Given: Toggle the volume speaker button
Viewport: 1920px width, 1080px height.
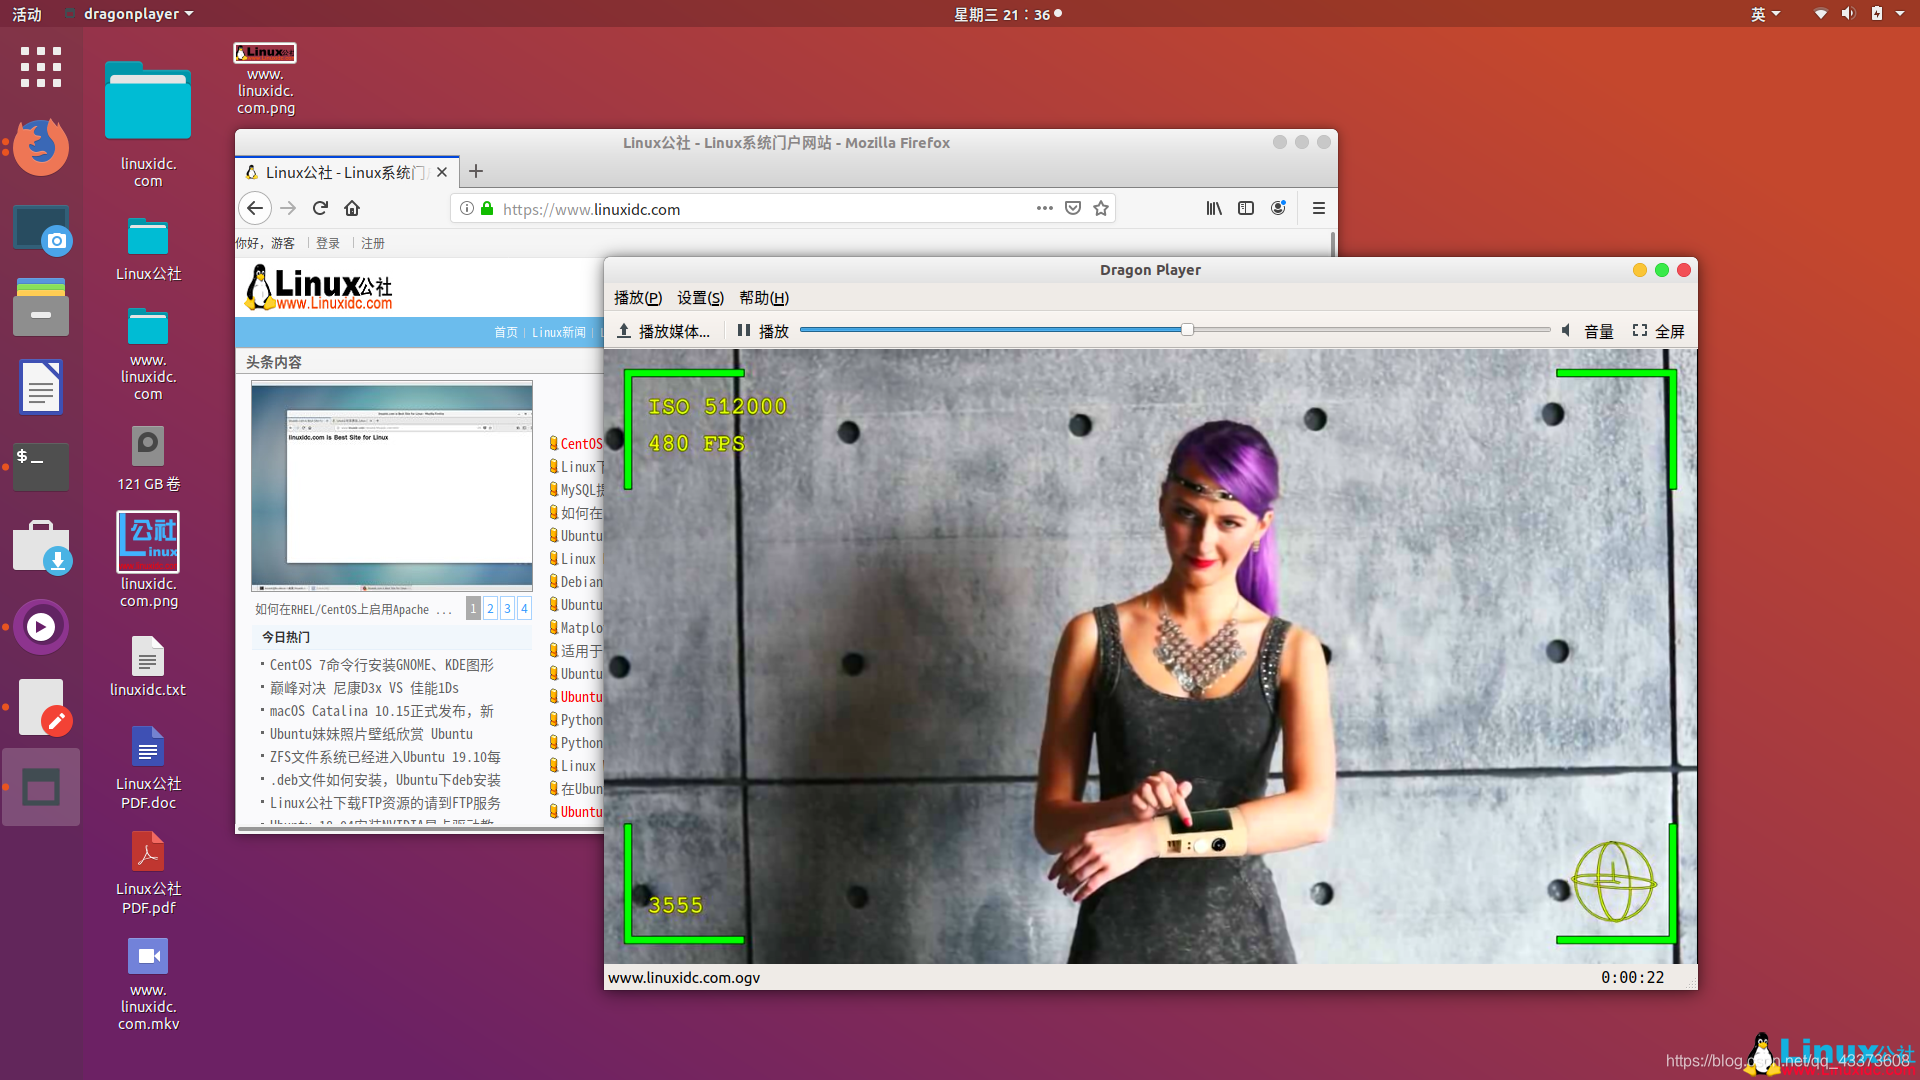Looking at the screenshot, I should (1566, 331).
